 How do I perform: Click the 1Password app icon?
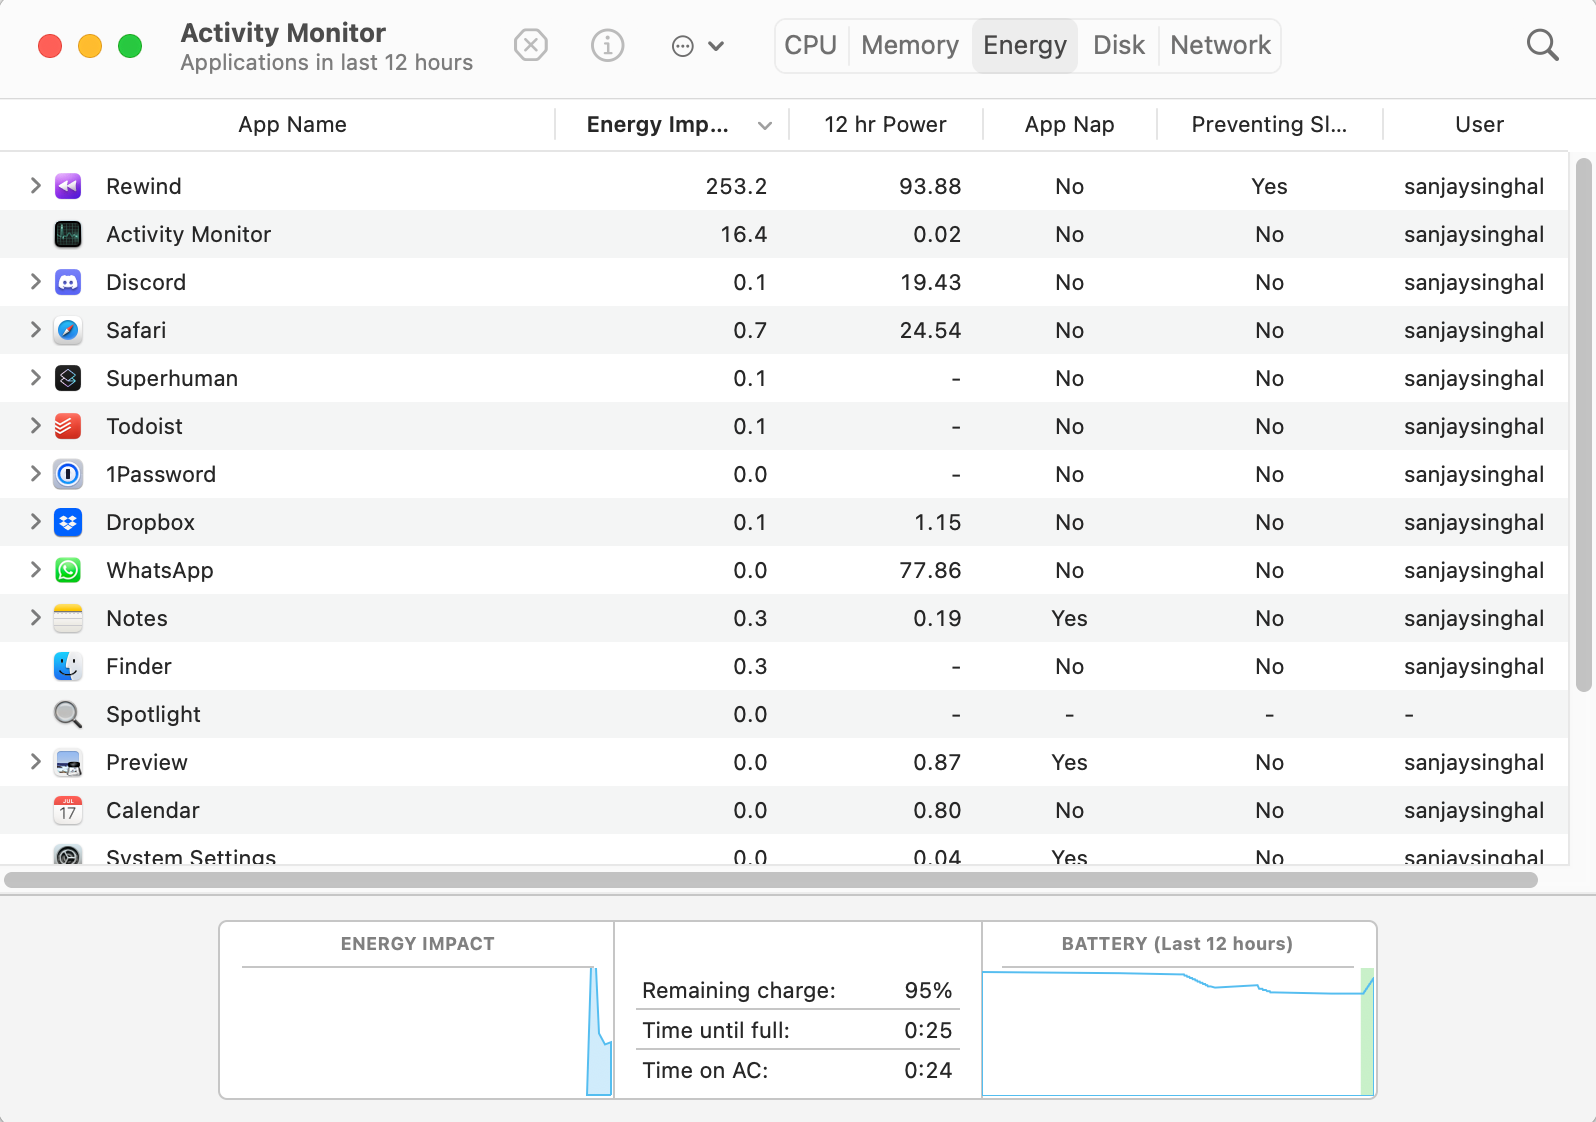68,474
